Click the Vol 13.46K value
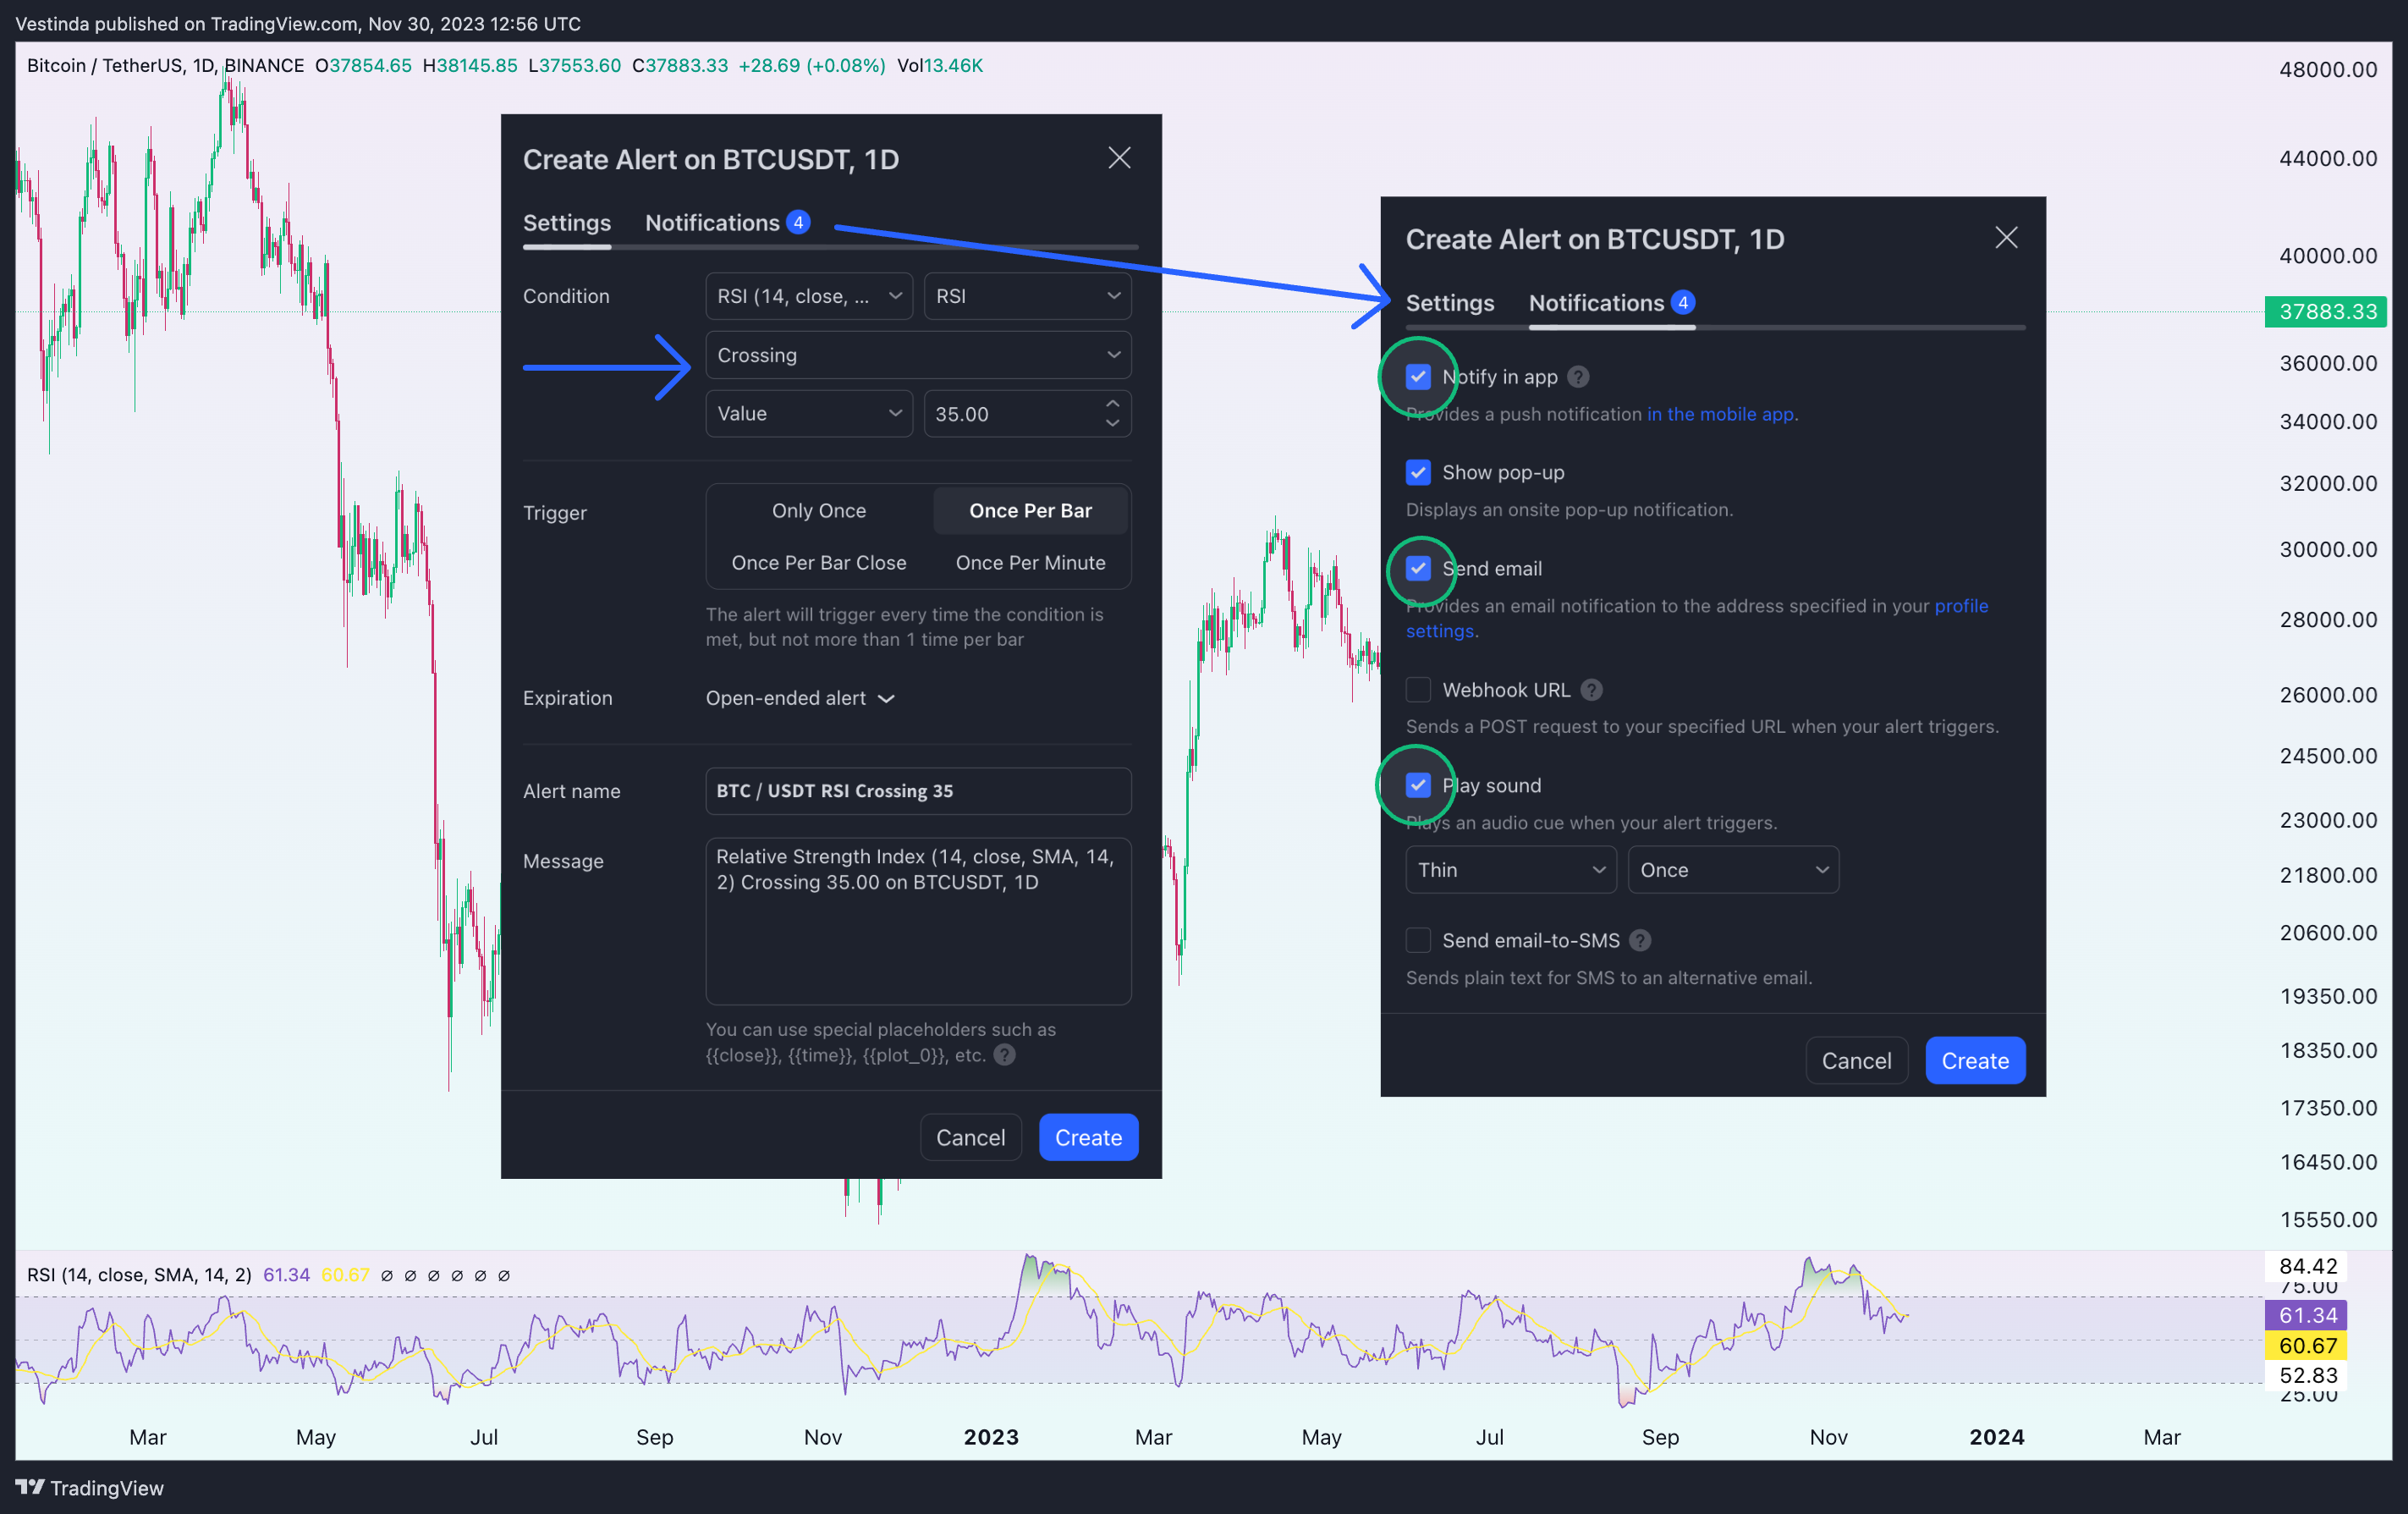The image size is (2408, 1514). coord(940,66)
